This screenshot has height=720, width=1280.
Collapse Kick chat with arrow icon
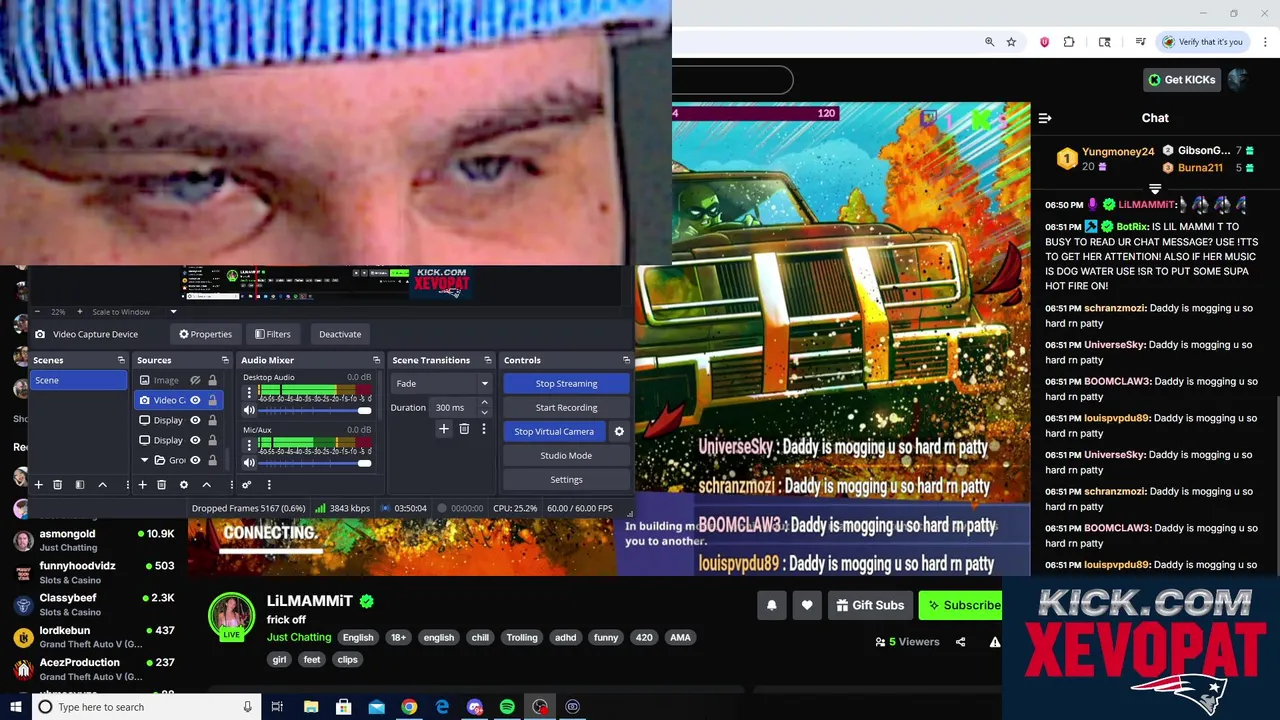(1045, 118)
